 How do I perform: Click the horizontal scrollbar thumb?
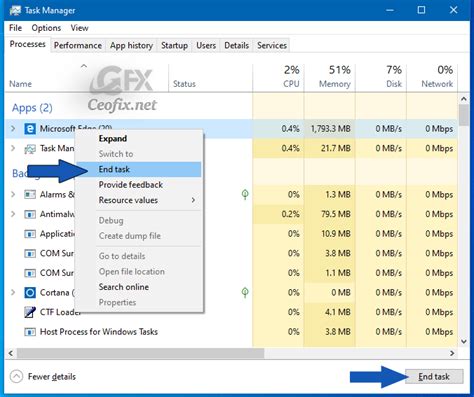coord(140,353)
